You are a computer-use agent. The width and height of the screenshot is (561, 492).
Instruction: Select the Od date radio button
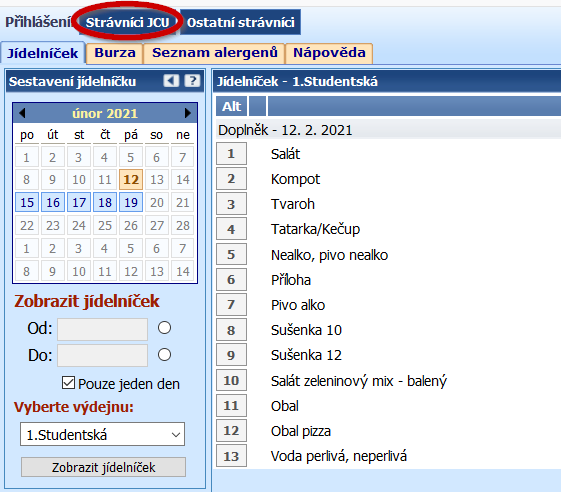pyautogui.click(x=164, y=328)
